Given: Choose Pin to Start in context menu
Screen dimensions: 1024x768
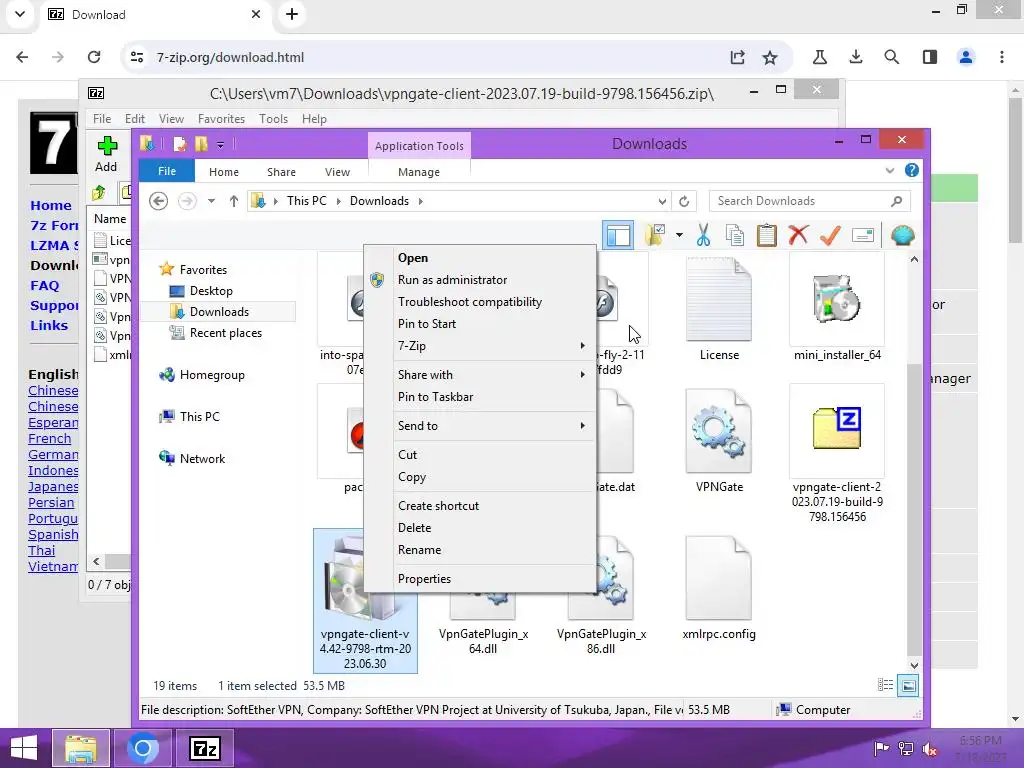Looking at the screenshot, I should coord(480,324).
